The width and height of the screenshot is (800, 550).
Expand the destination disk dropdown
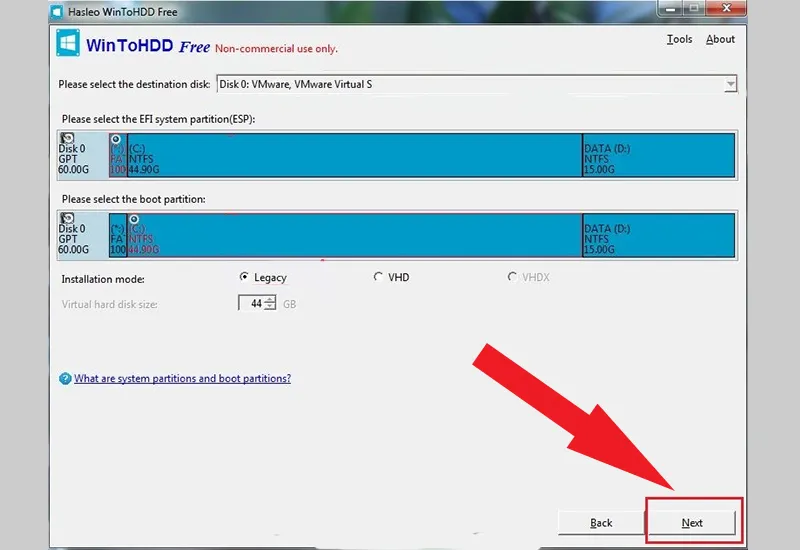click(x=731, y=85)
